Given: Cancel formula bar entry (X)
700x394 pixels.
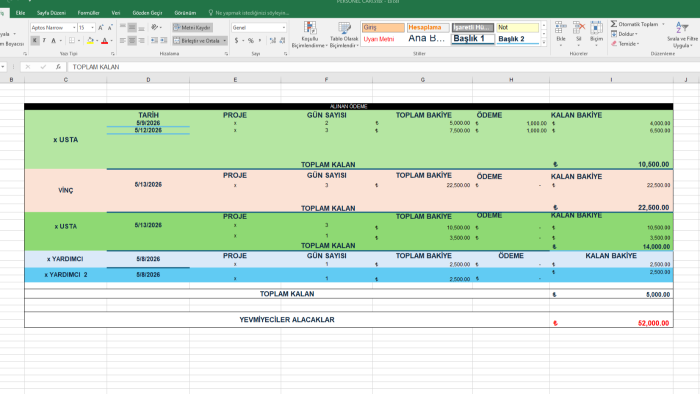Looking at the screenshot, I should point(28,67).
